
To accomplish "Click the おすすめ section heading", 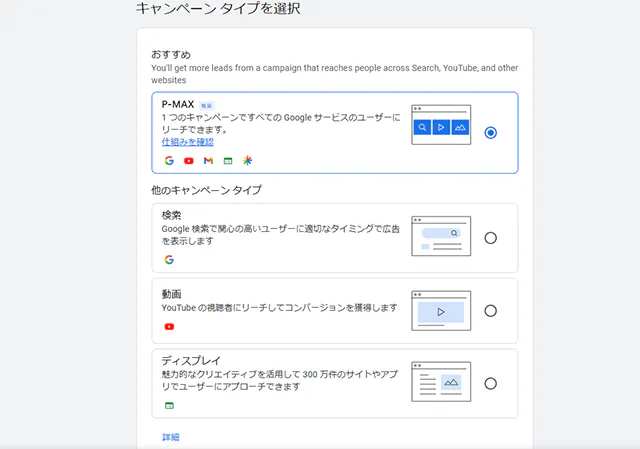I will click(x=171, y=55).
